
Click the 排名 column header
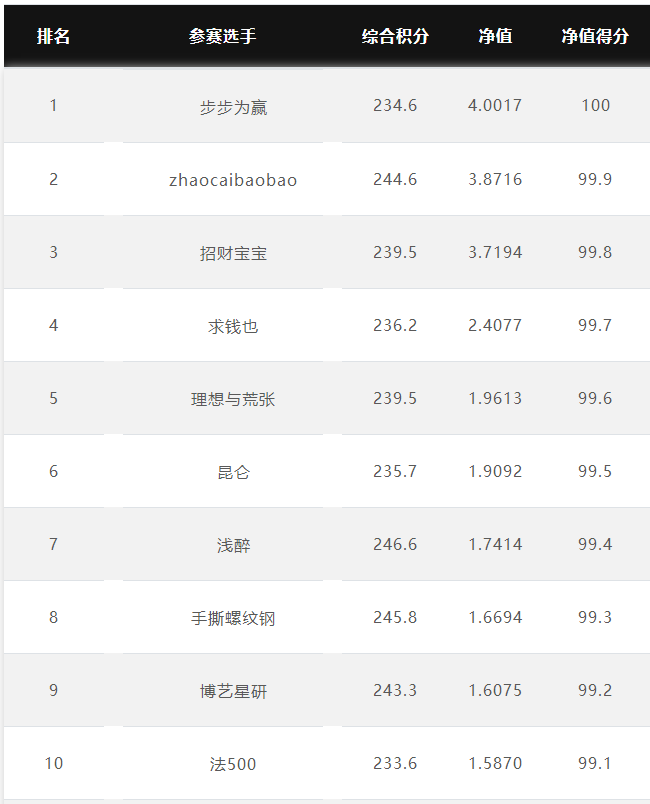[x=53, y=36]
